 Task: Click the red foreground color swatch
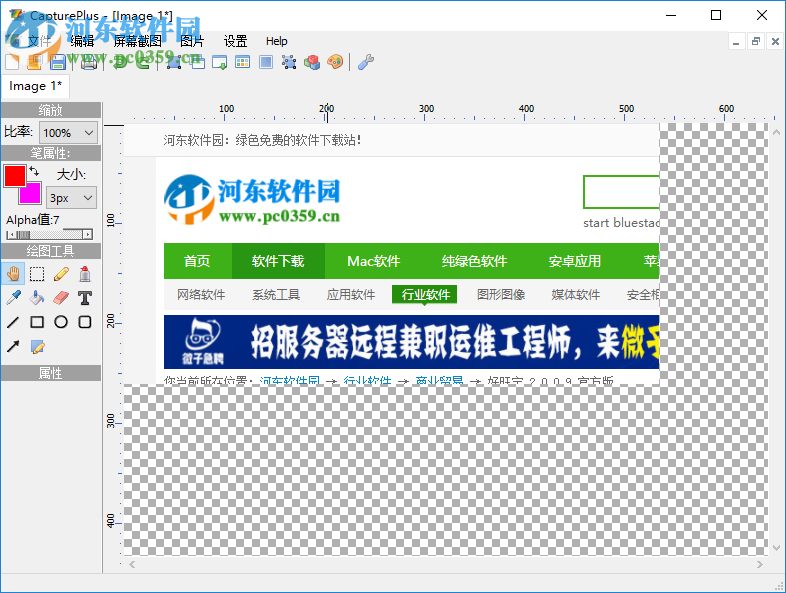pyautogui.click(x=15, y=176)
